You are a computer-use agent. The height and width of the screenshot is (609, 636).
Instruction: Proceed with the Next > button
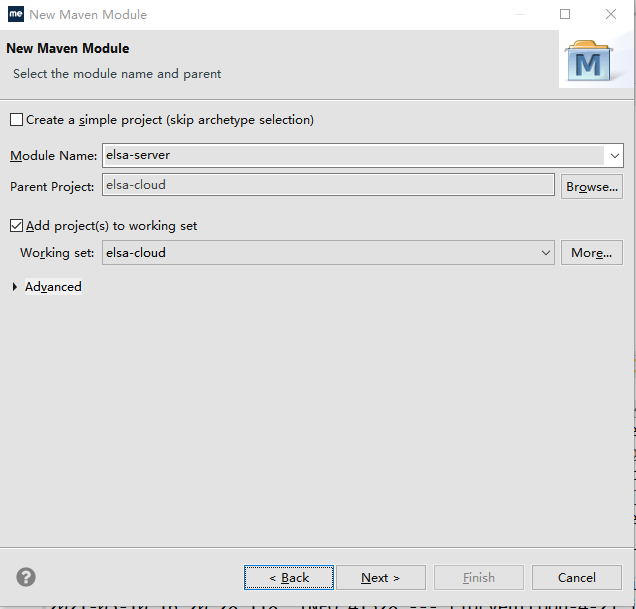pyautogui.click(x=381, y=577)
